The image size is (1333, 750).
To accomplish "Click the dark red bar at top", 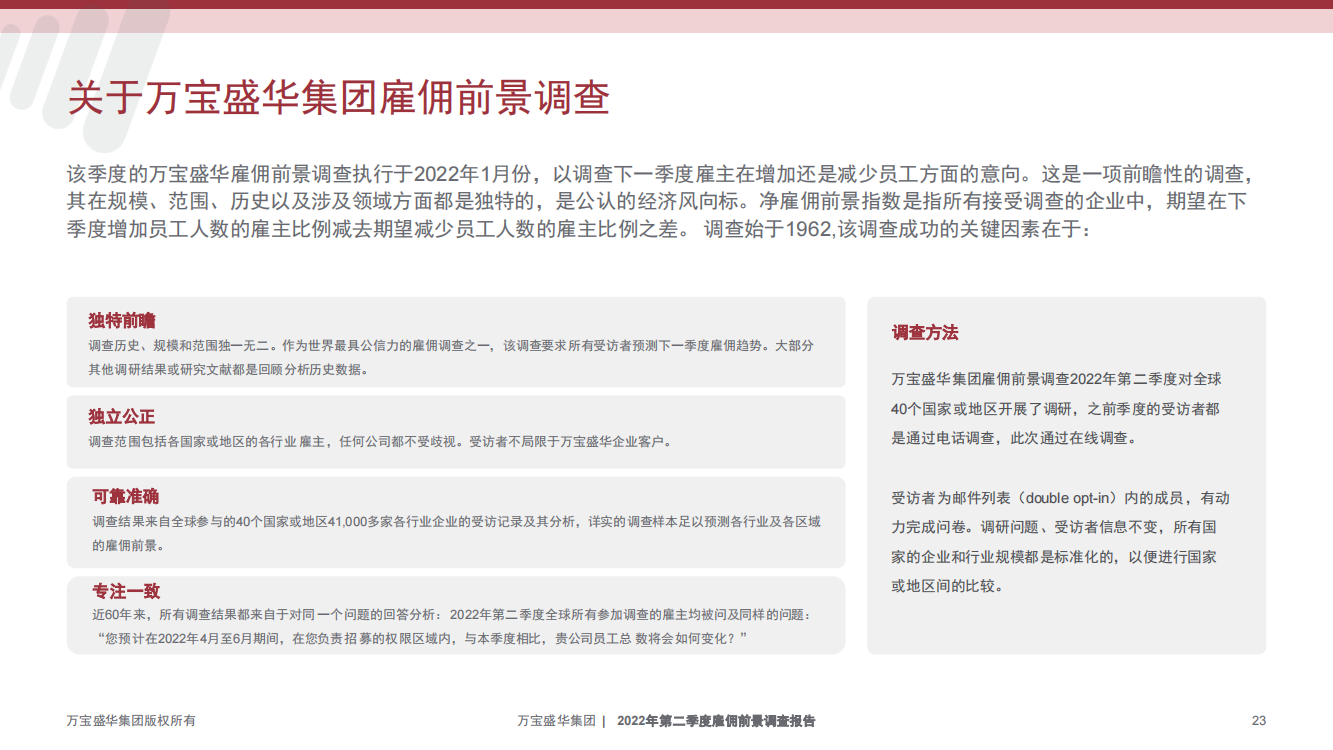I will [x=666, y=4].
